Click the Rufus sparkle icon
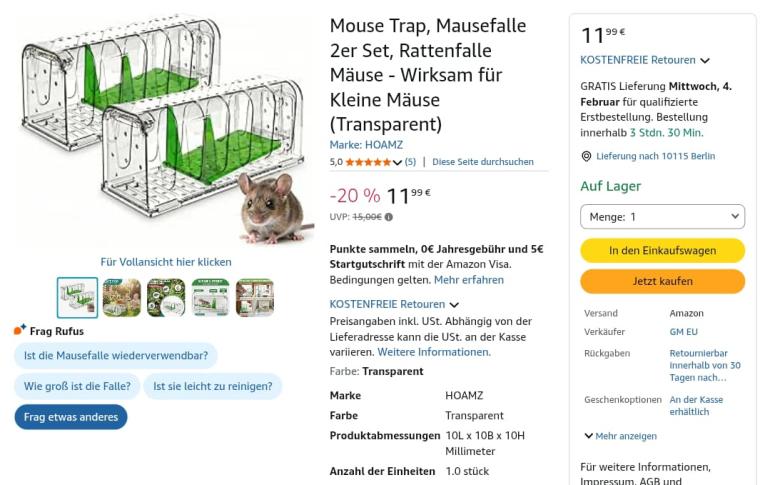 (x=19, y=330)
